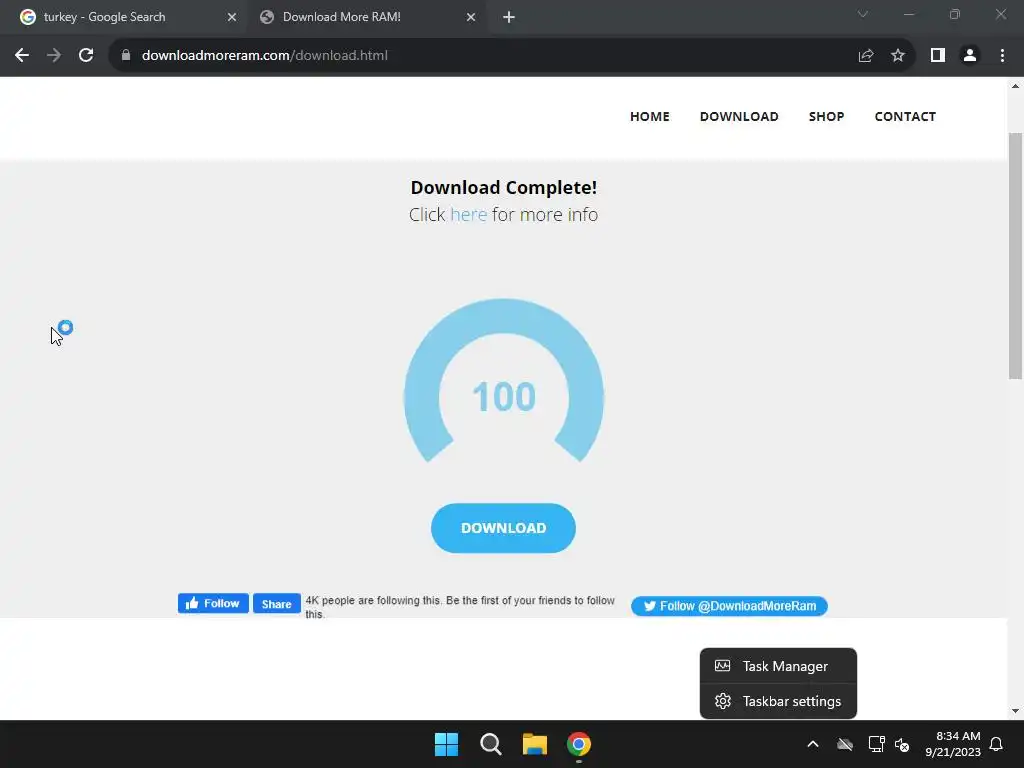Click the scrollbar up arrow
Screen dimensions: 1024x768
(1015, 86)
